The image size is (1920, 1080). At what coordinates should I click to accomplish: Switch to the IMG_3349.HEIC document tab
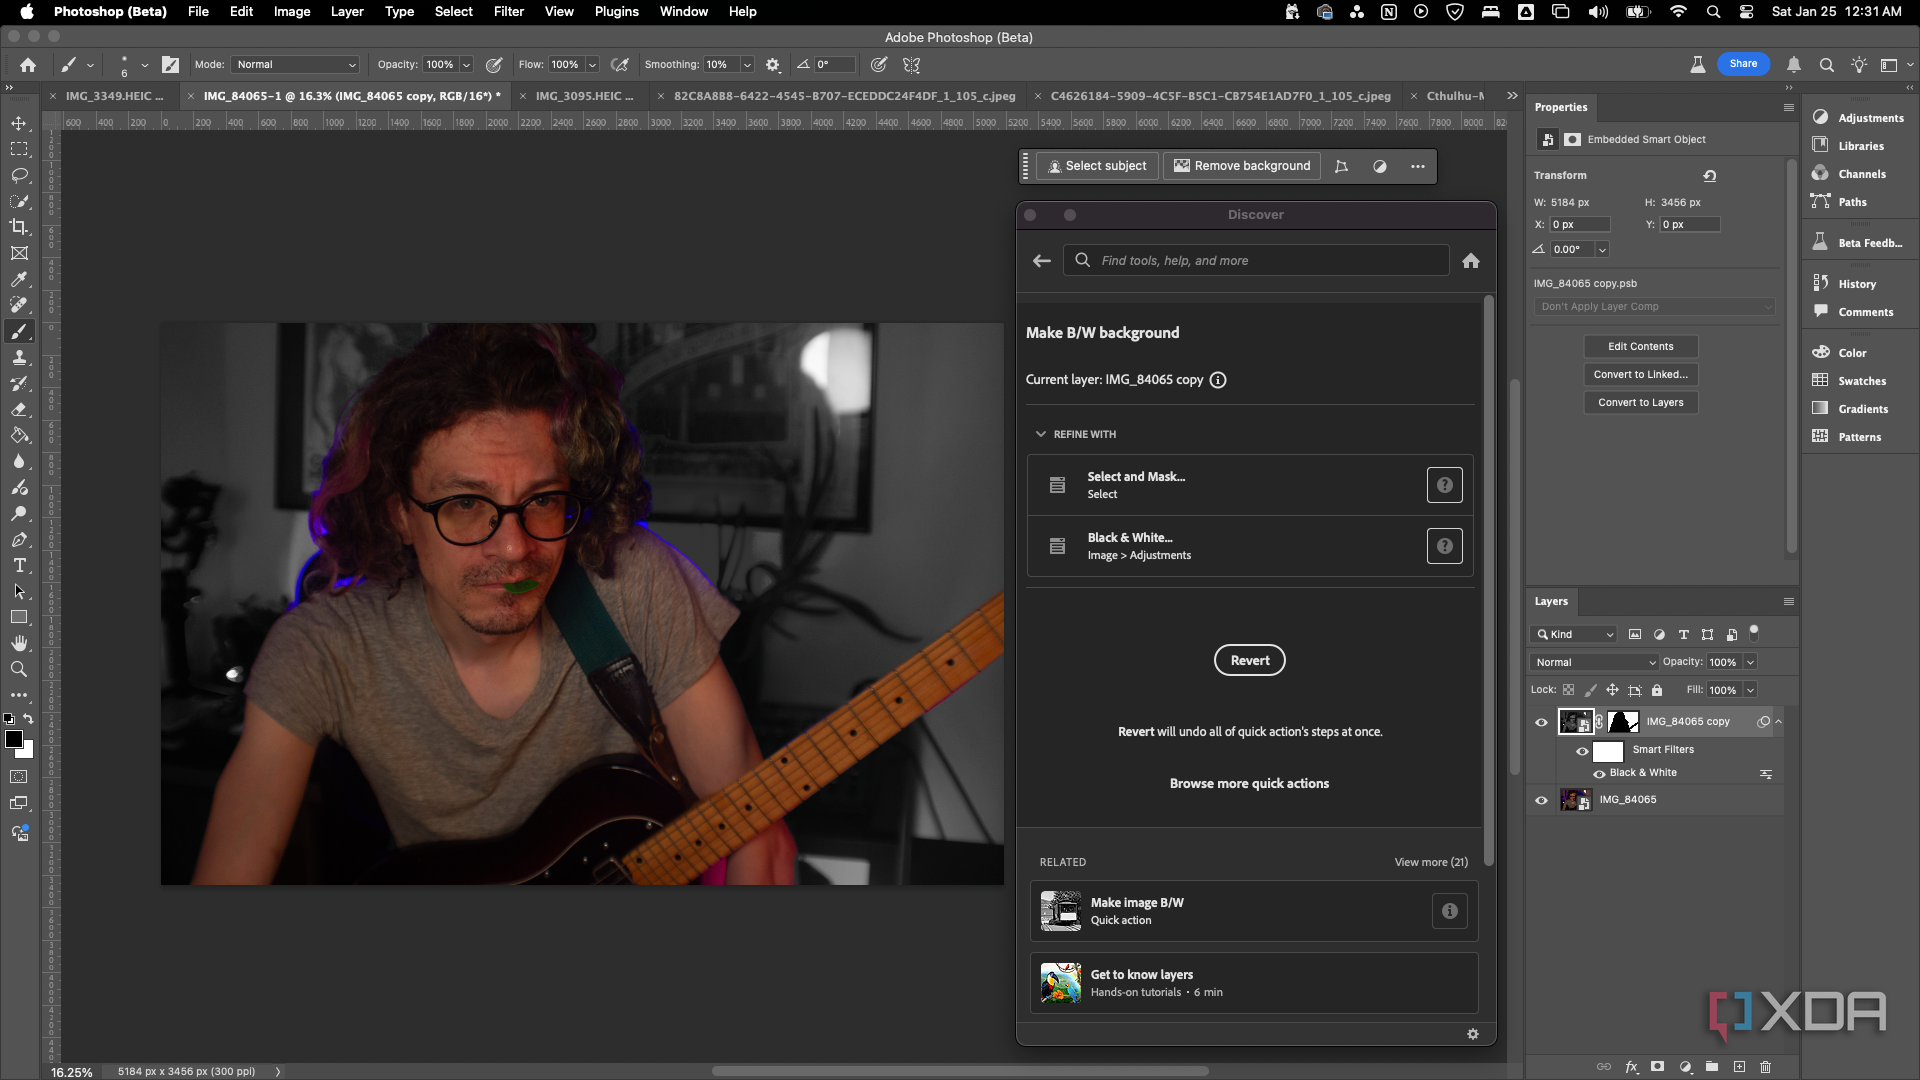(113, 96)
